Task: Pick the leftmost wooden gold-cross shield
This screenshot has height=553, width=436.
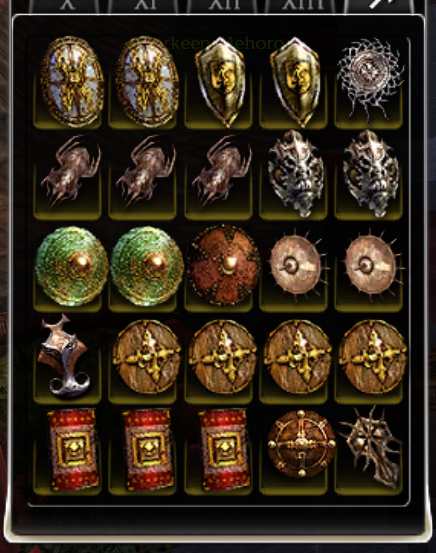Action: coord(147,357)
